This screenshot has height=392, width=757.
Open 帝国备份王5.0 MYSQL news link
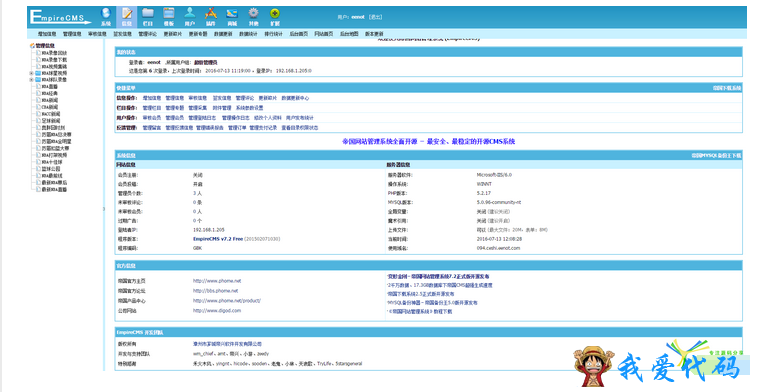[432, 303]
